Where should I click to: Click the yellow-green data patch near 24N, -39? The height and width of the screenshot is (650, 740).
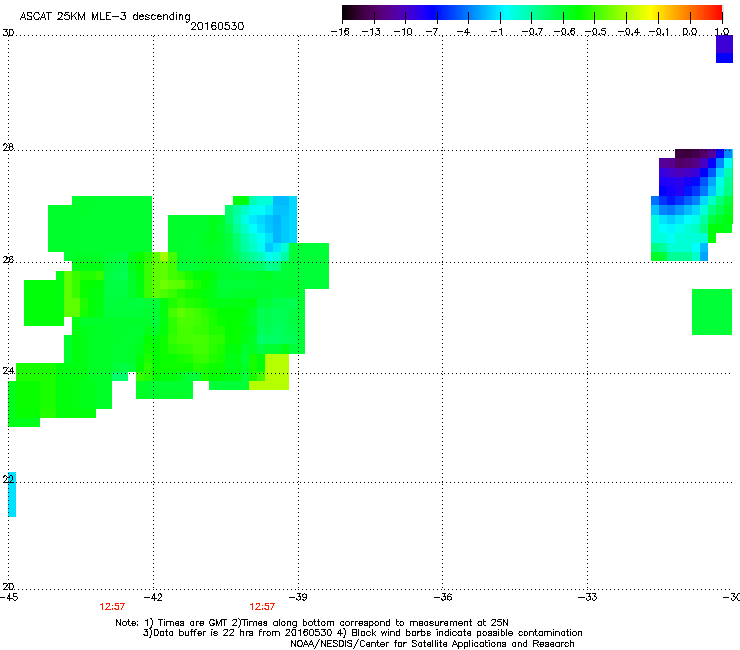(274, 373)
